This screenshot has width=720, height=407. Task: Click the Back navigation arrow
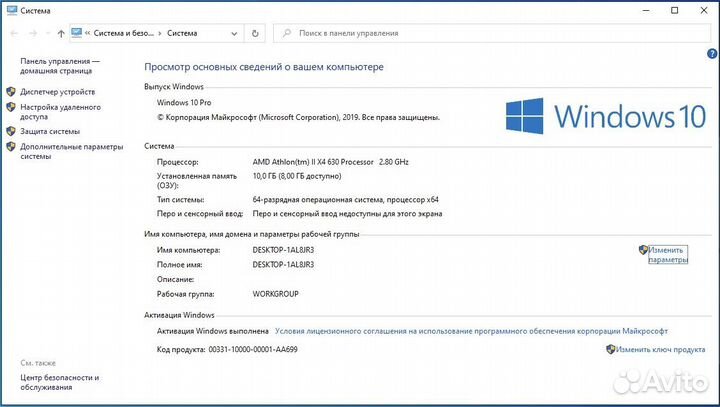tap(14, 33)
